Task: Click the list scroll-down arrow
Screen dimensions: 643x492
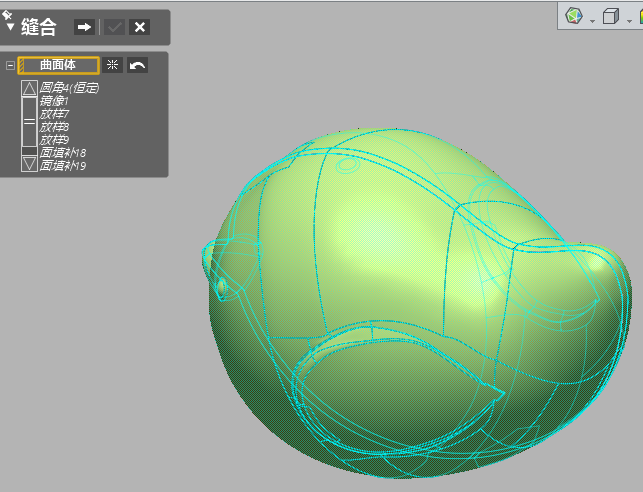Action: pos(29,163)
